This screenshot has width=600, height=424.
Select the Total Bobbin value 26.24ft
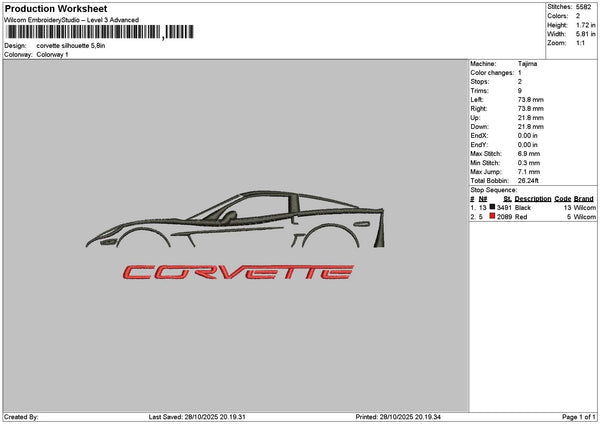pyautogui.click(x=528, y=181)
